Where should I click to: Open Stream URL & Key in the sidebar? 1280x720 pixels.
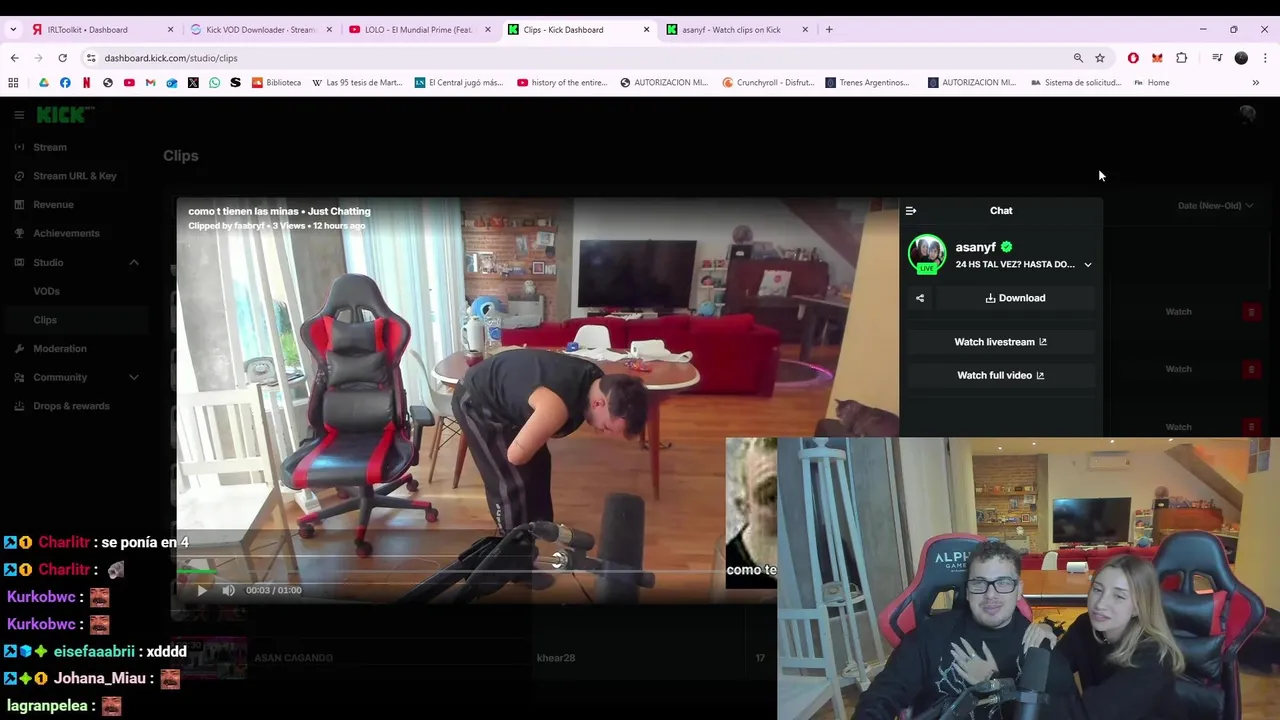point(75,176)
